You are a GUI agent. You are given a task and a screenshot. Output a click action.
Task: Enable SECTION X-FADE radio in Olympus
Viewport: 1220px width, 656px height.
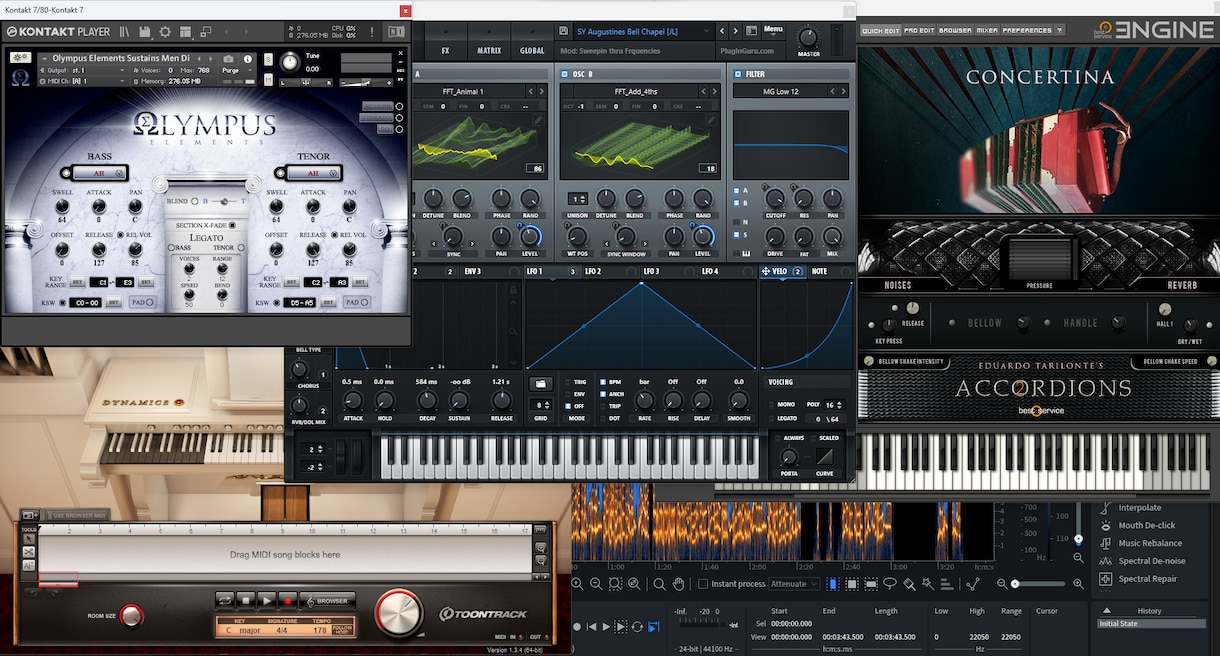point(234,226)
